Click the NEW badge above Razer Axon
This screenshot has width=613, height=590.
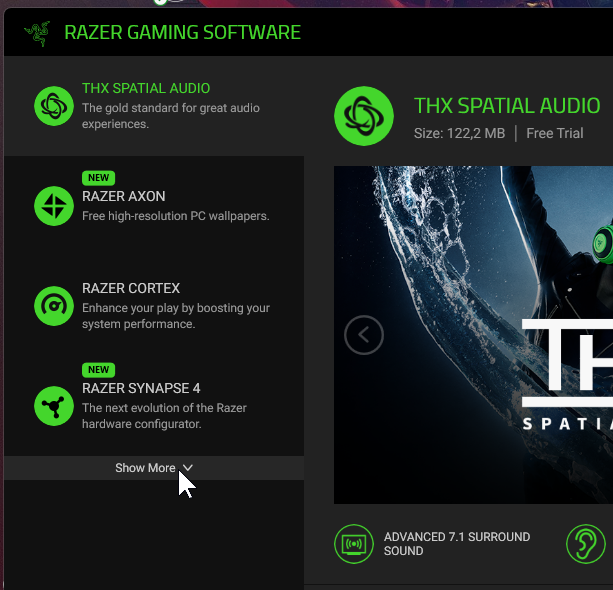(x=99, y=178)
